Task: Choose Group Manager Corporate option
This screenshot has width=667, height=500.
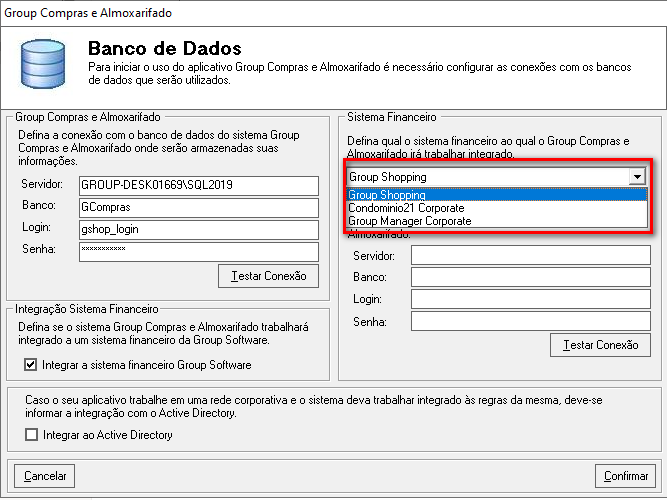Action: point(497,221)
